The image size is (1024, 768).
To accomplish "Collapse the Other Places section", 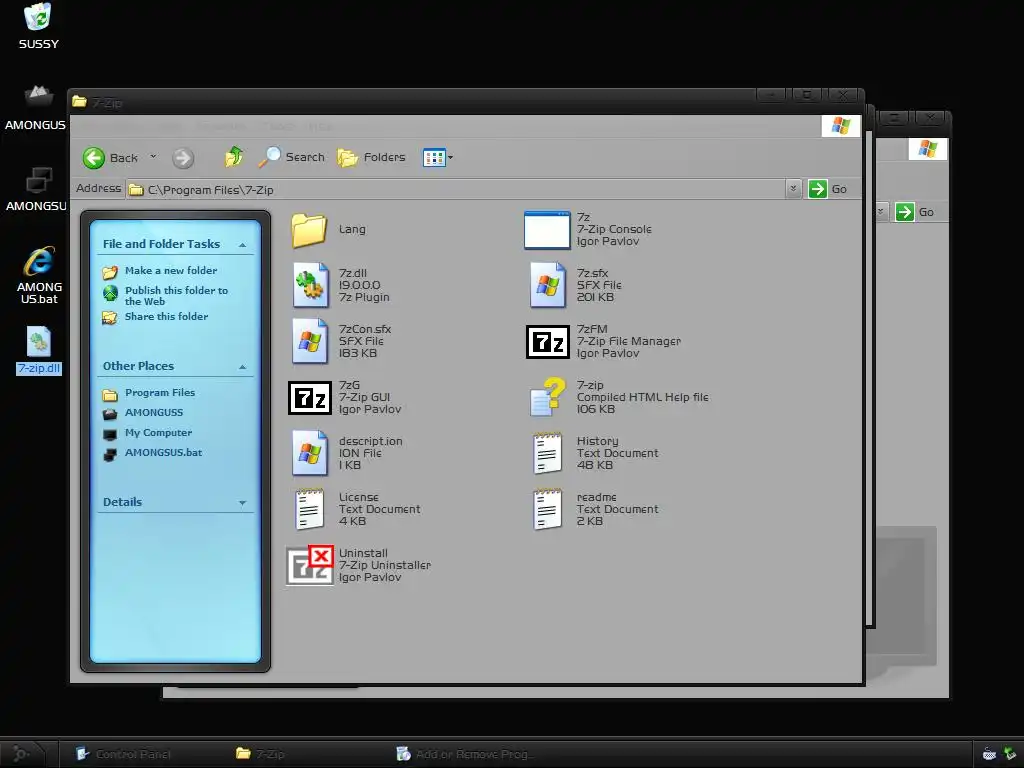I will 243,367.
